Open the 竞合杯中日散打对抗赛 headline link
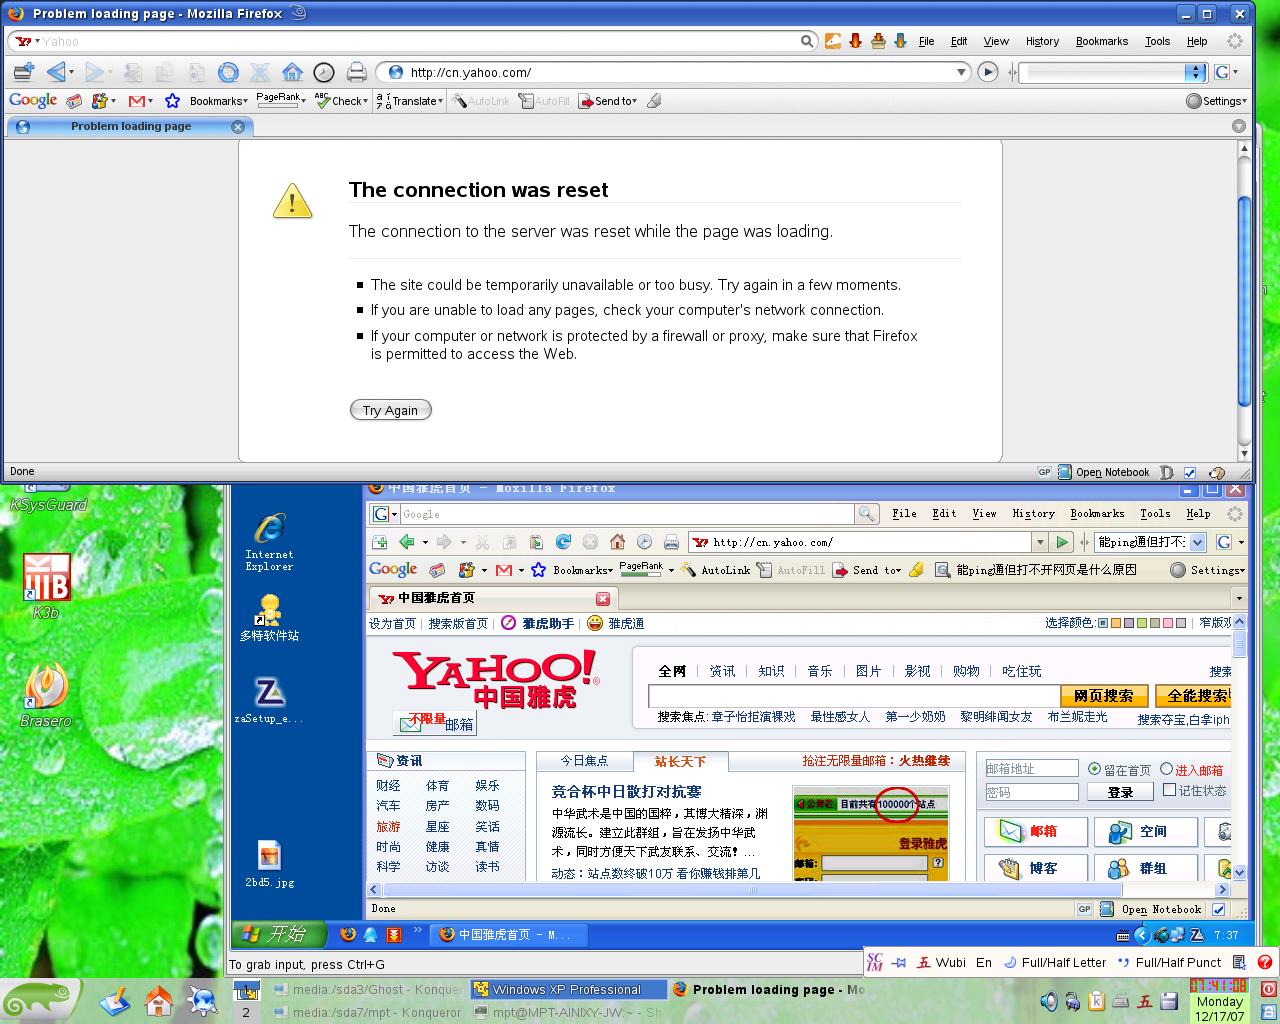Screen dimensions: 1280x1024 click(x=626, y=791)
